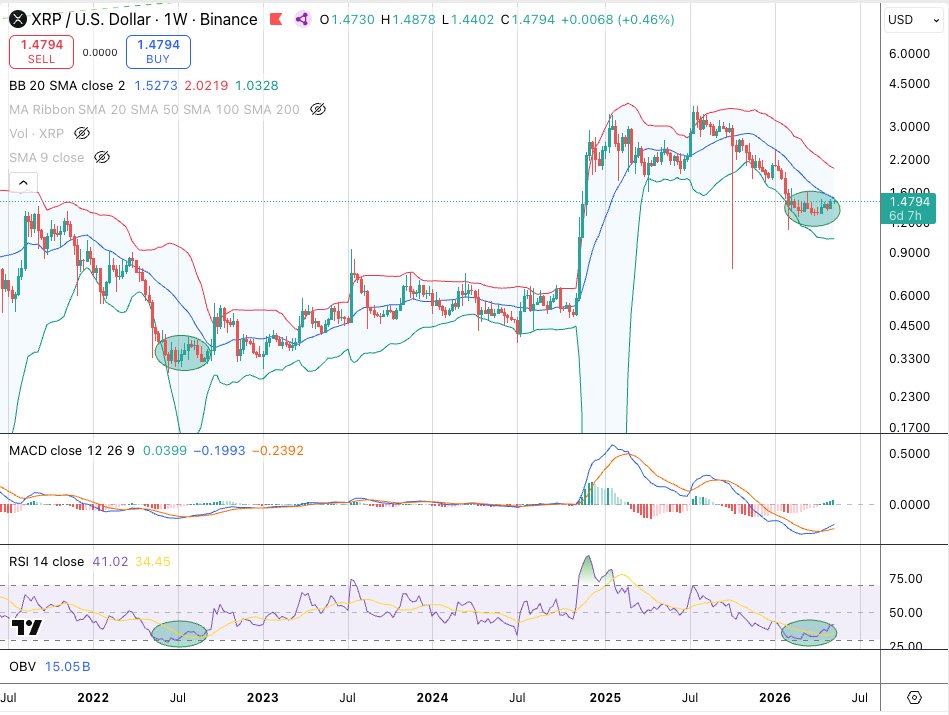
Task: Click the current price label 1.4794 on axis
Action: click(x=908, y=208)
